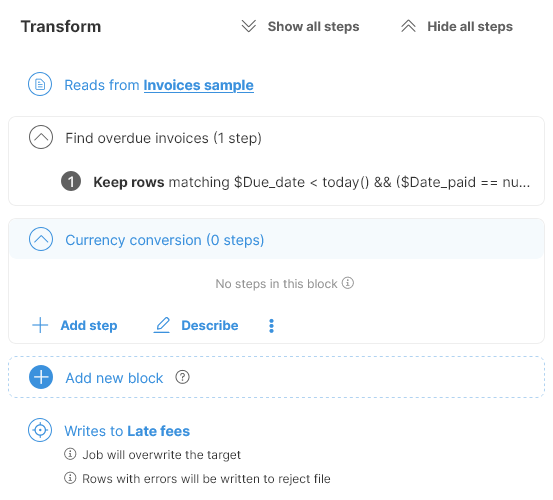Click Add step button text
Screen dimensions: 553x500
tap(89, 325)
